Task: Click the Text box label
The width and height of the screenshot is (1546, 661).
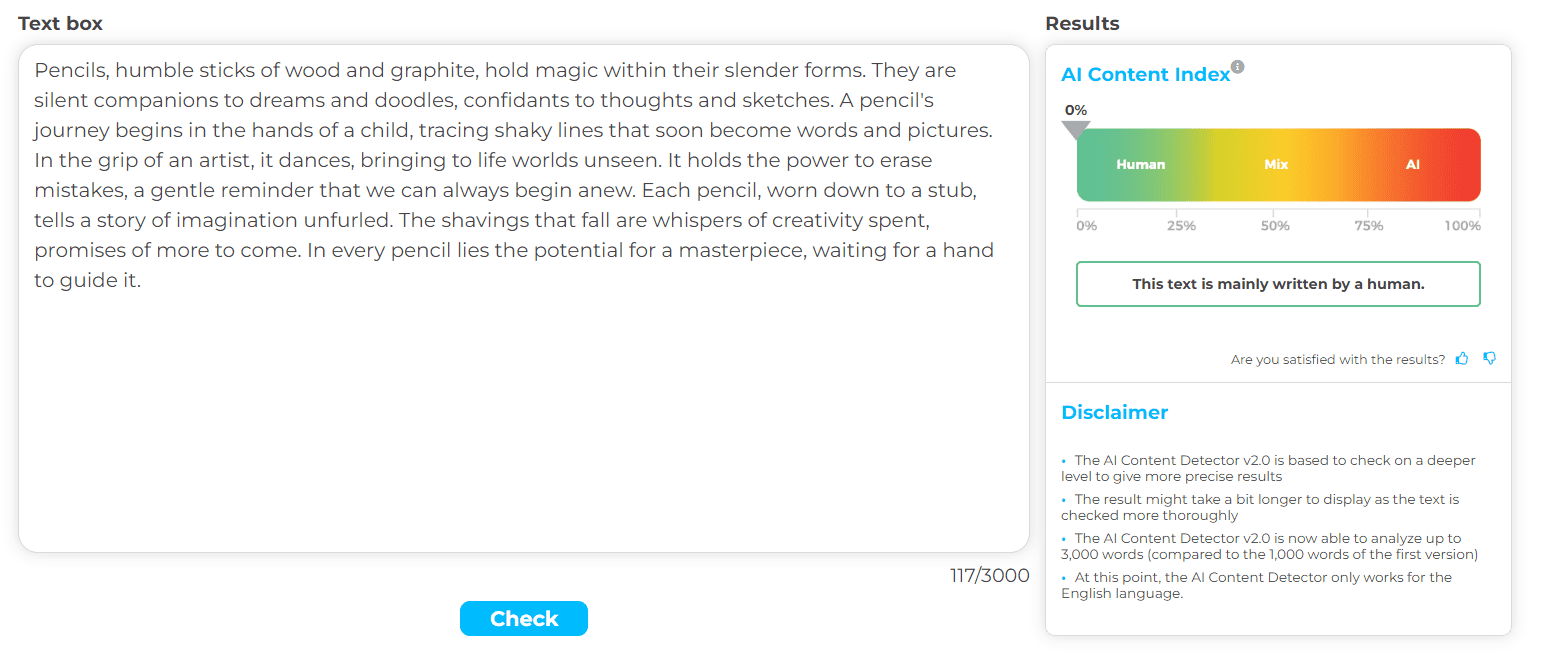Action: point(60,23)
